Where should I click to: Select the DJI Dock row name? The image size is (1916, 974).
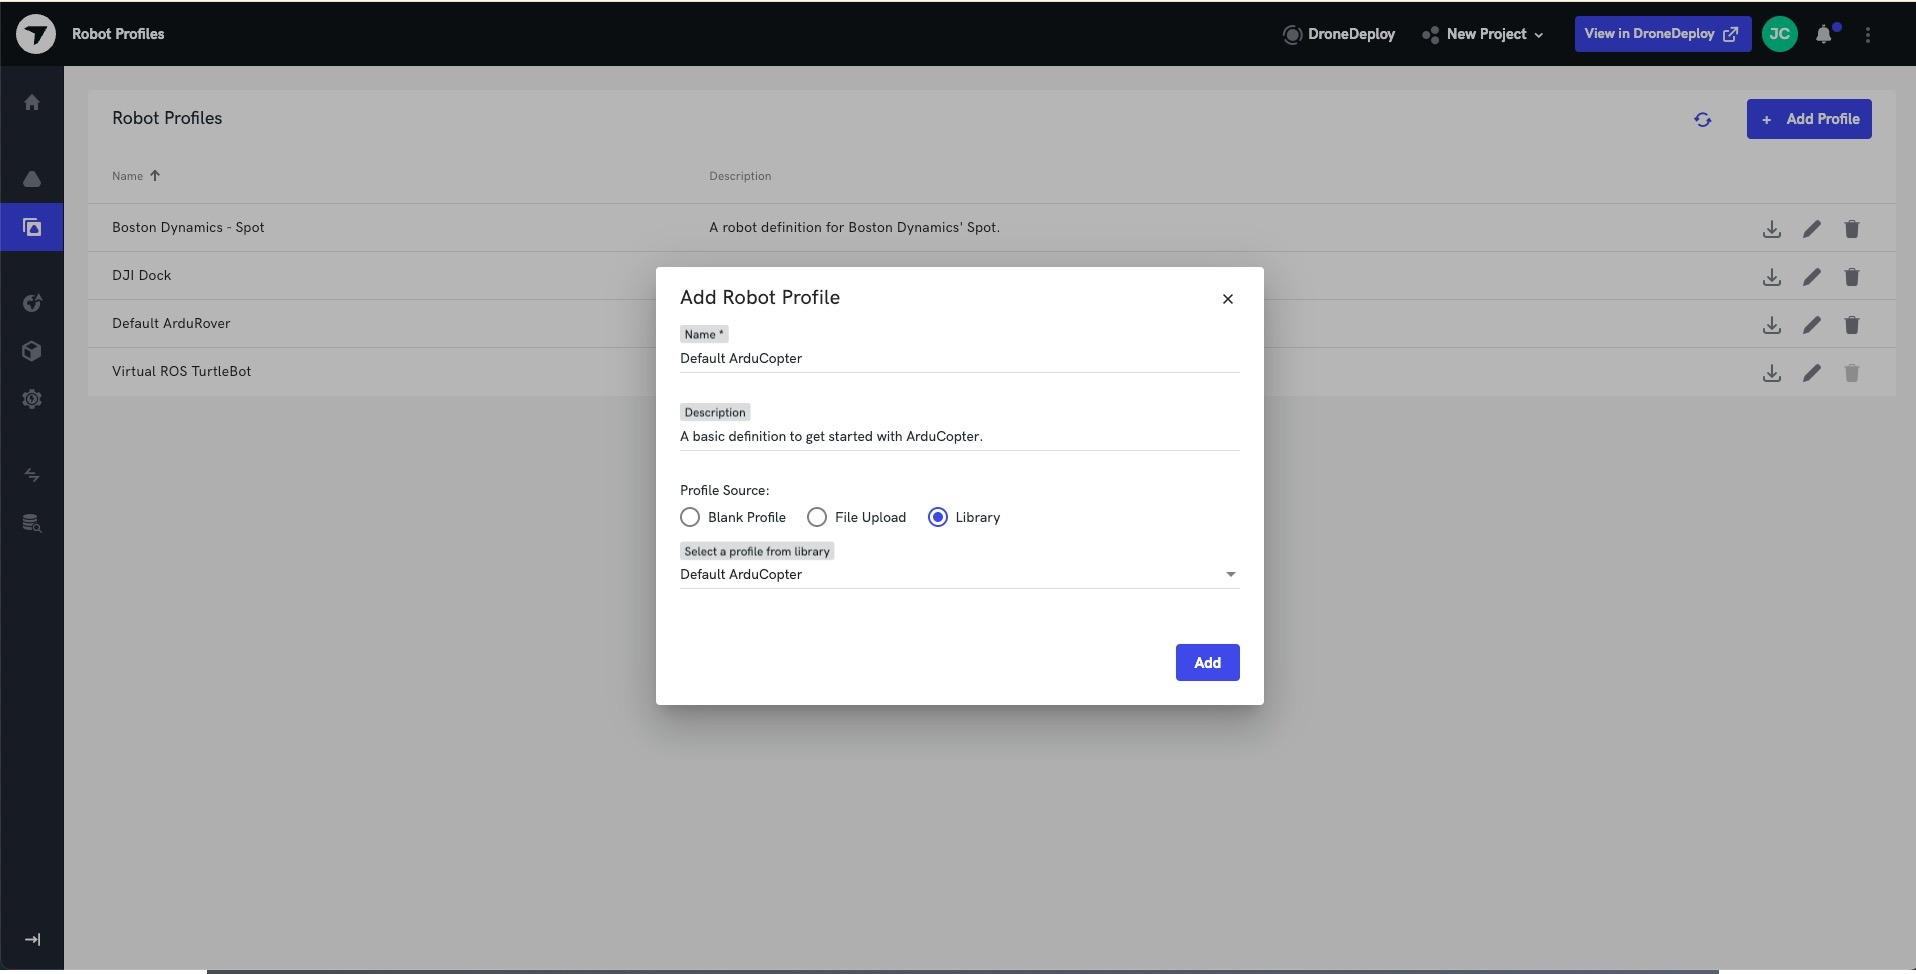pos(141,275)
